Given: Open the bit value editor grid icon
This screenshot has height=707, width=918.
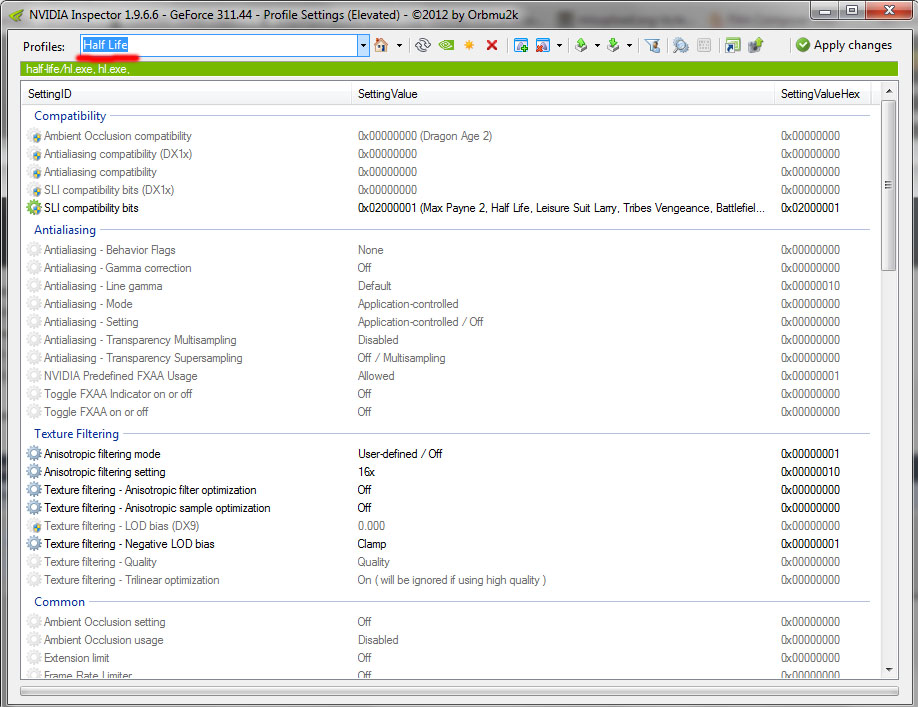Looking at the screenshot, I should pos(704,45).
